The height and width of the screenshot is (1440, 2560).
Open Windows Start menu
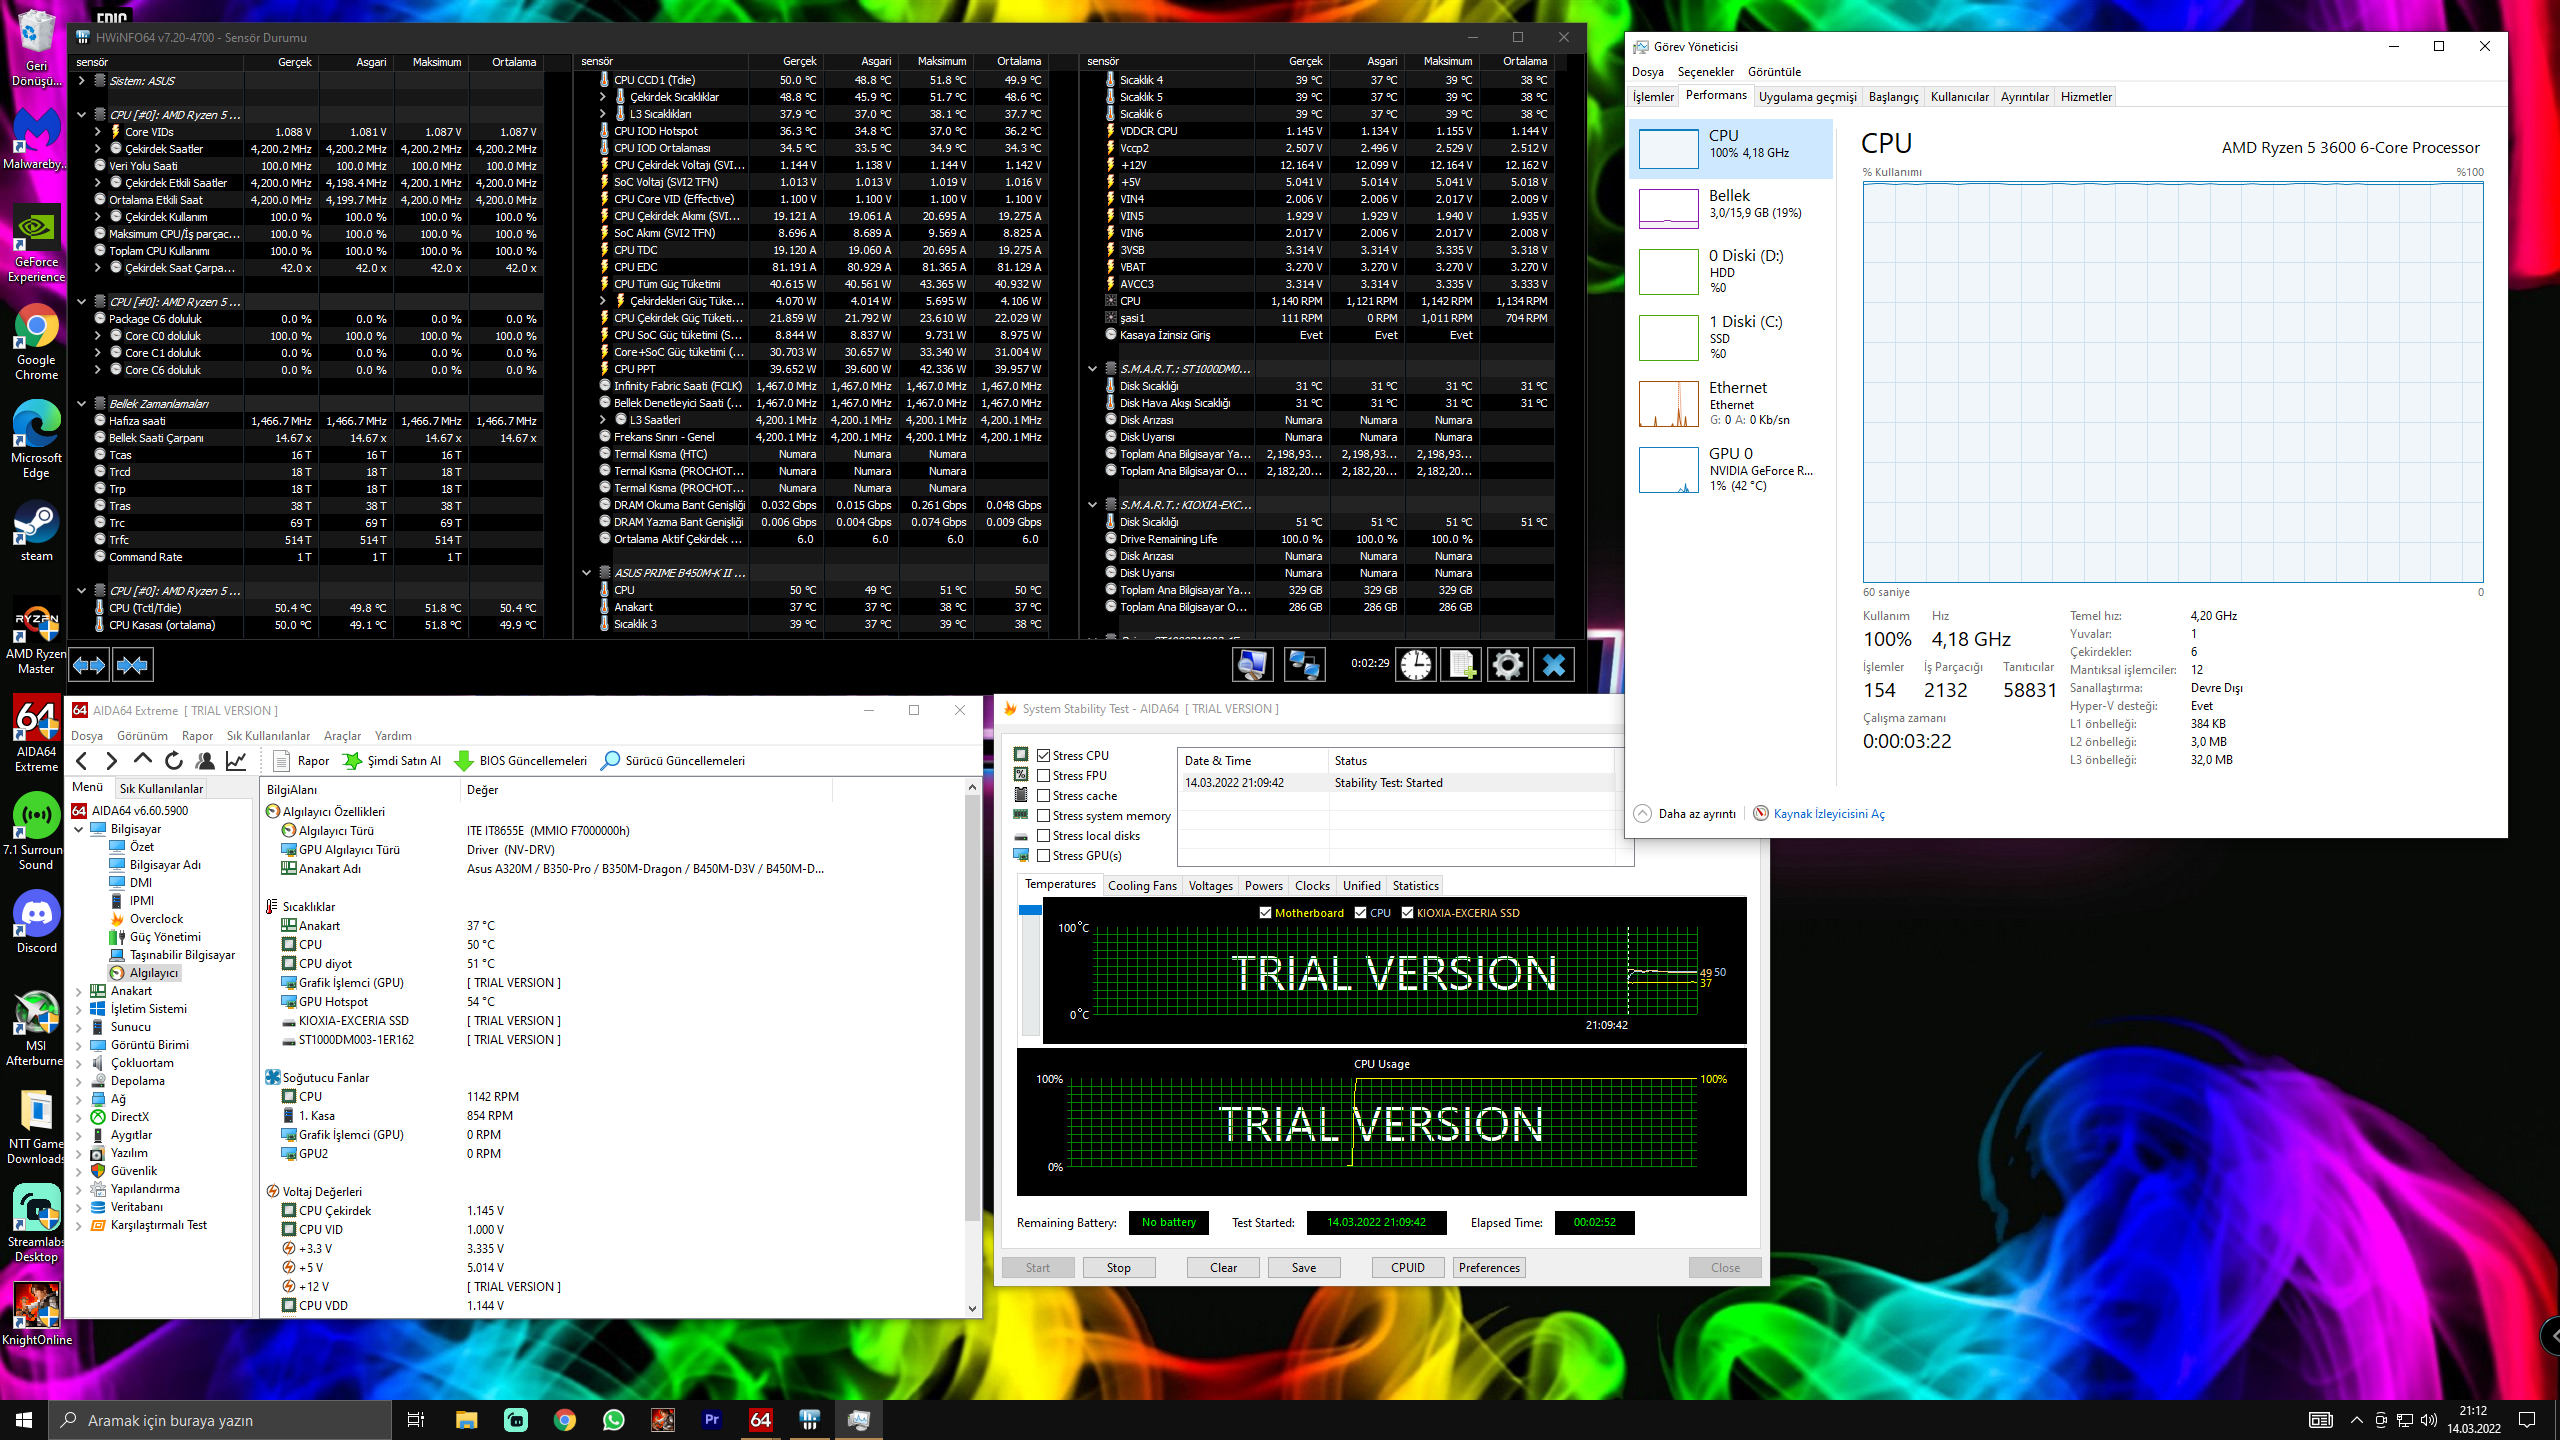24,1419
